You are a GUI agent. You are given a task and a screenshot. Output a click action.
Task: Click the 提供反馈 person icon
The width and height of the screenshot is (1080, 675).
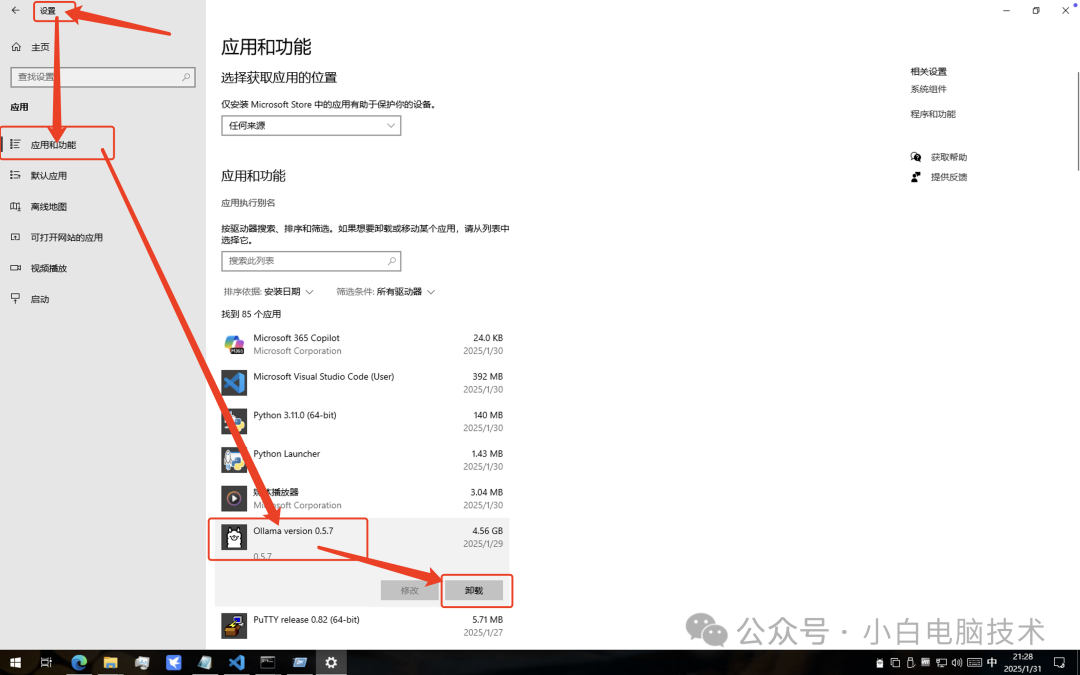click(x=916, y=177)
